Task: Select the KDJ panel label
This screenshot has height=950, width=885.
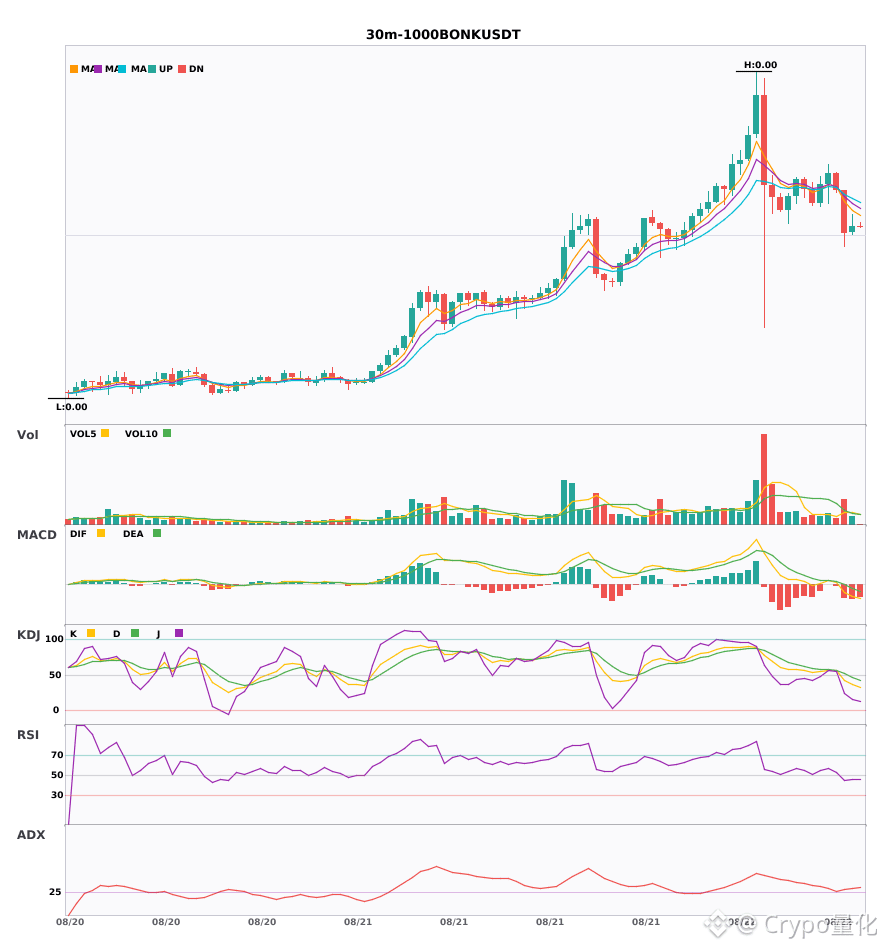Action: point(28,635)
